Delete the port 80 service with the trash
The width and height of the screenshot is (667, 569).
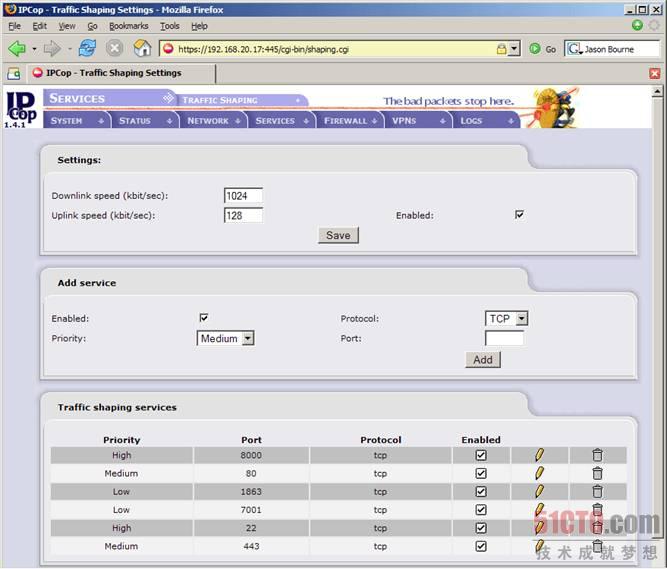click(x=597, y=473)
